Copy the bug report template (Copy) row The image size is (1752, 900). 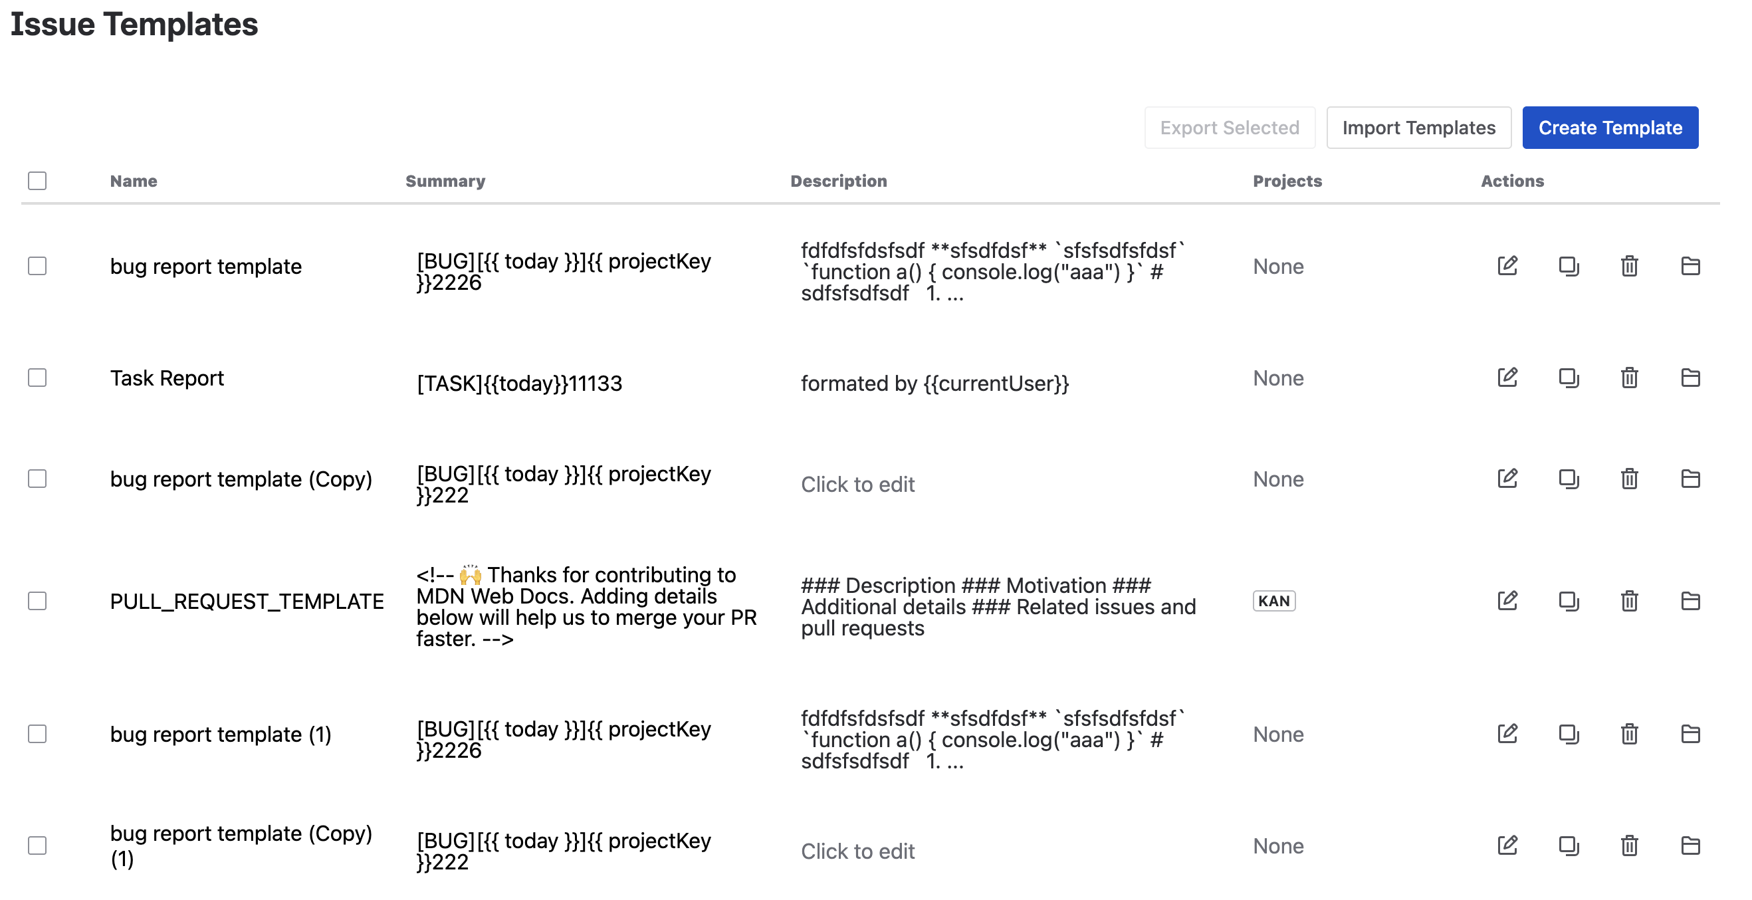(1568, 479)
